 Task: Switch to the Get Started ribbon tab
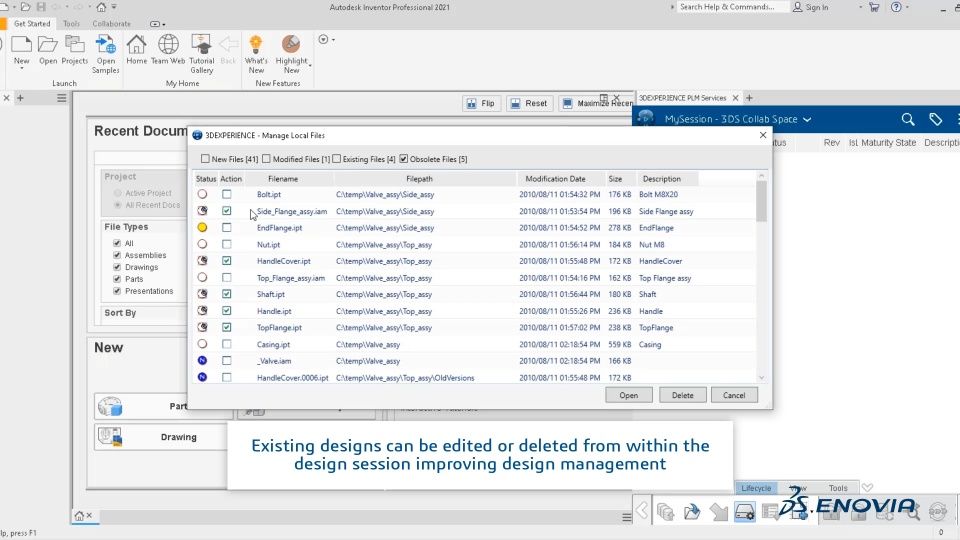[x=32, y=24]
